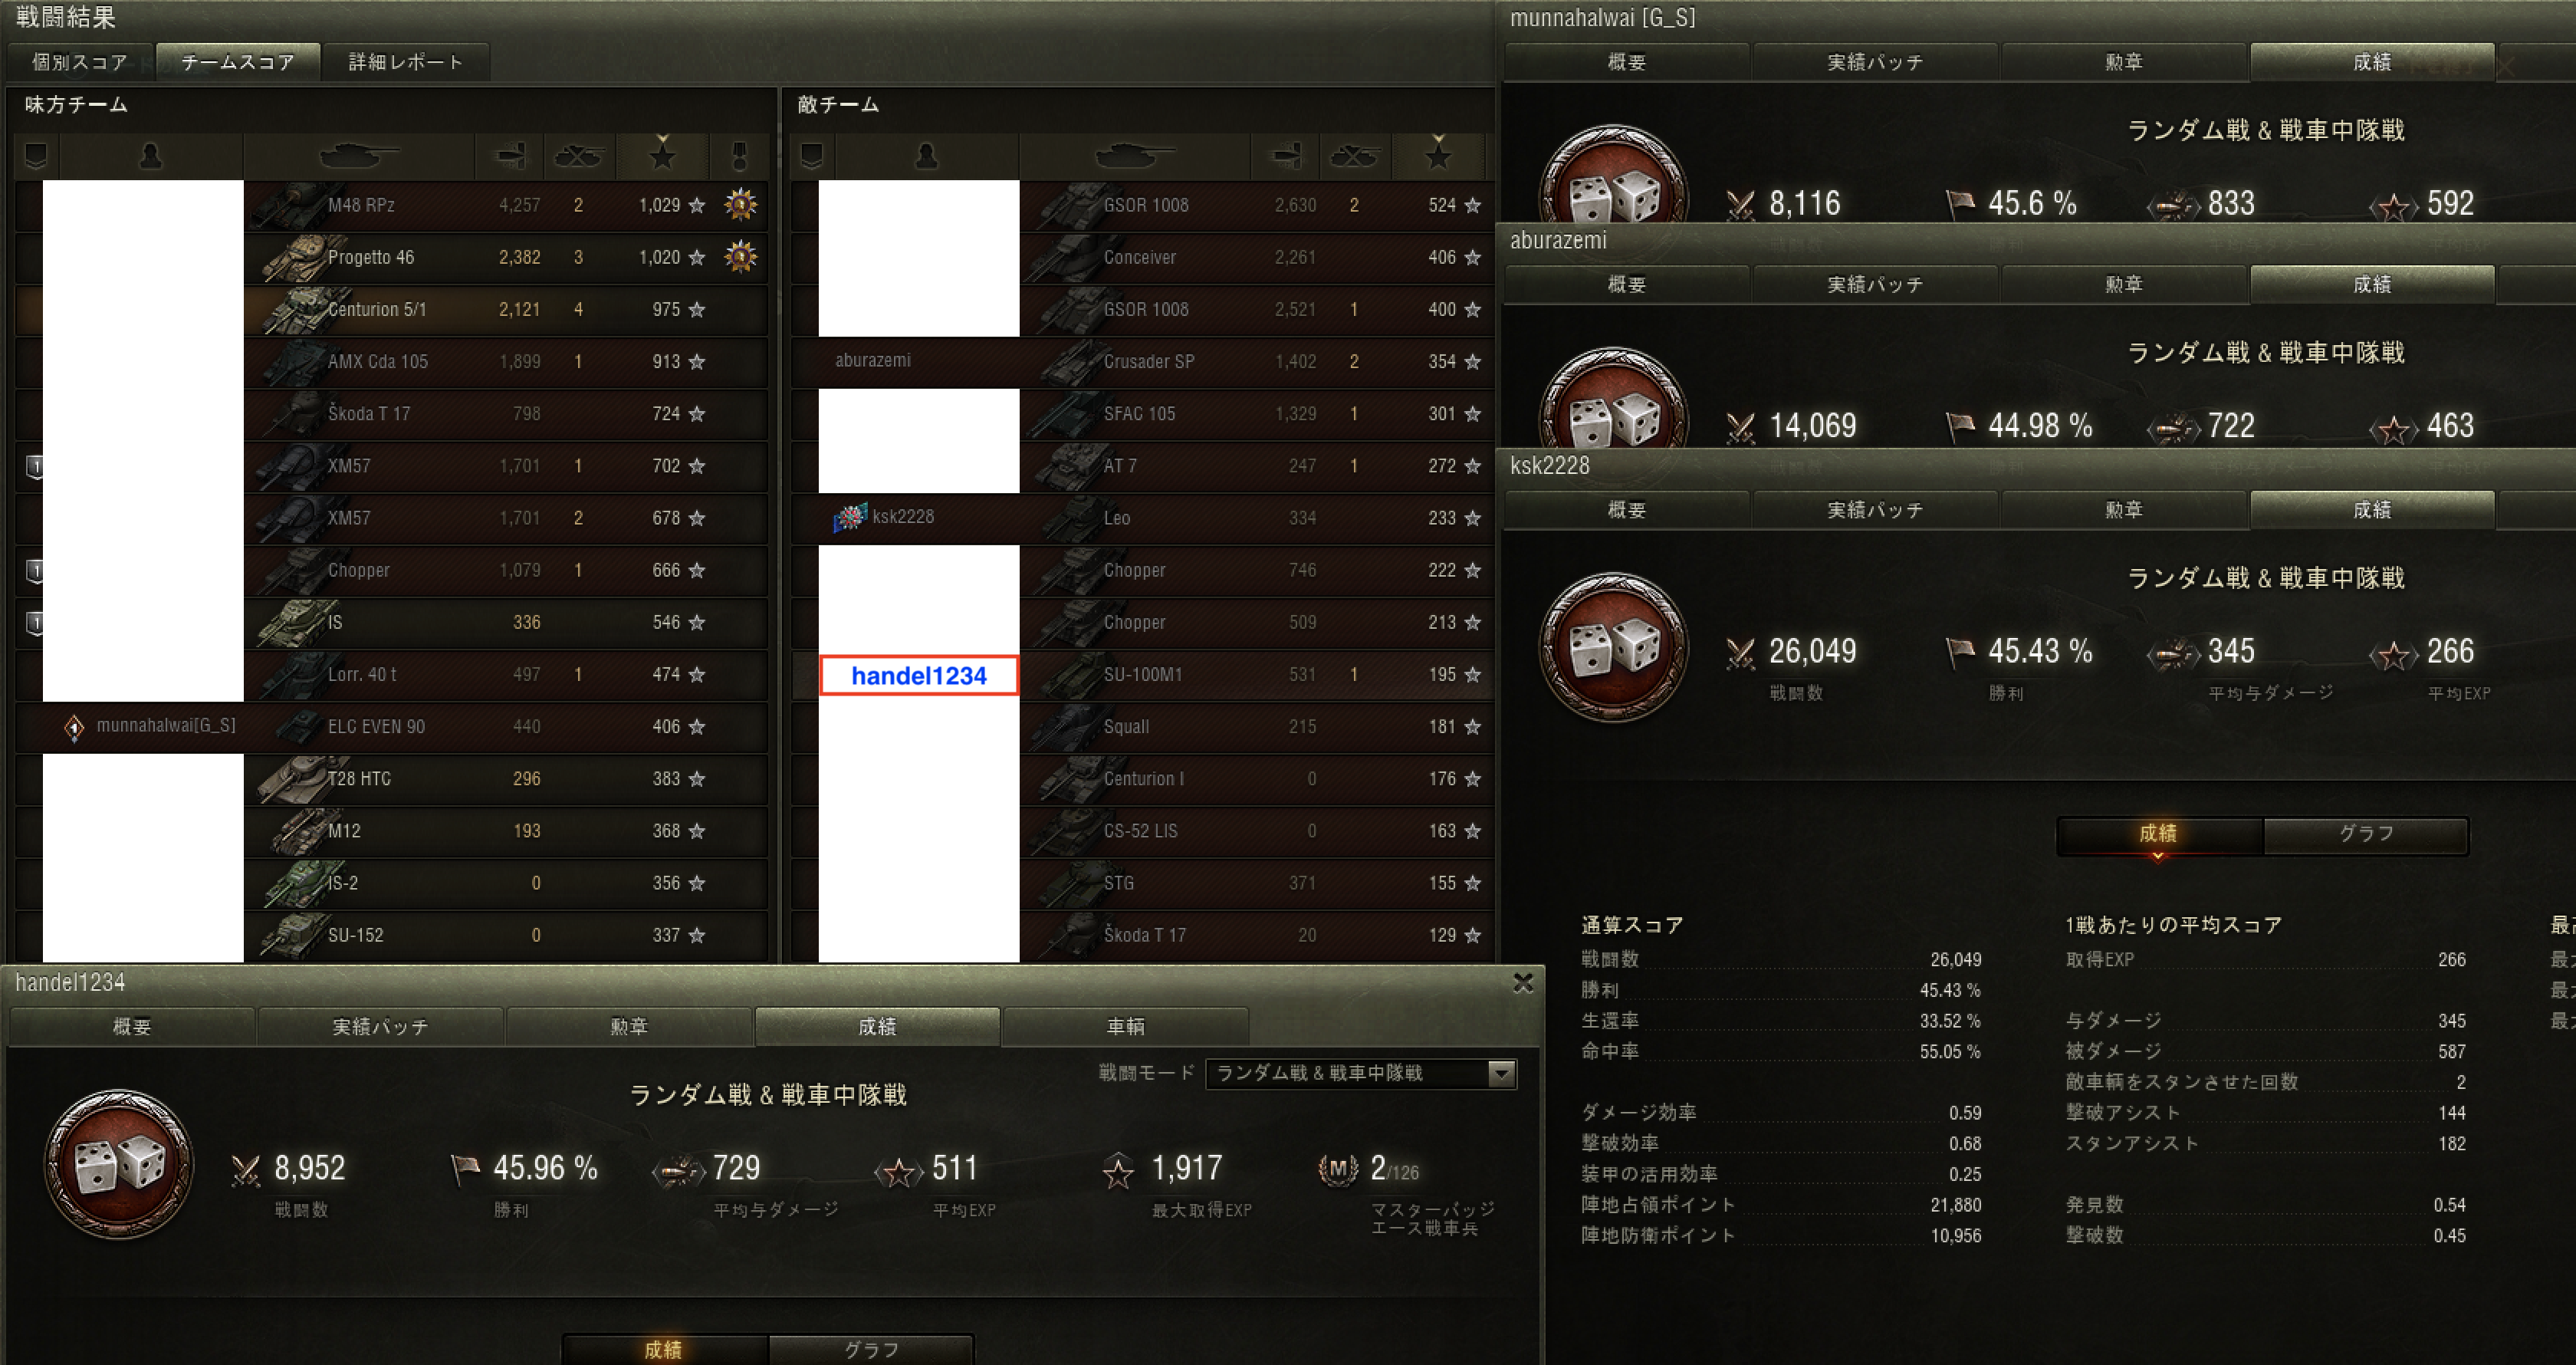The width and height of the screenshot is (2576, 1365).
Task: Open the 詳細レポート tab
Action: [x=406, y=62]
